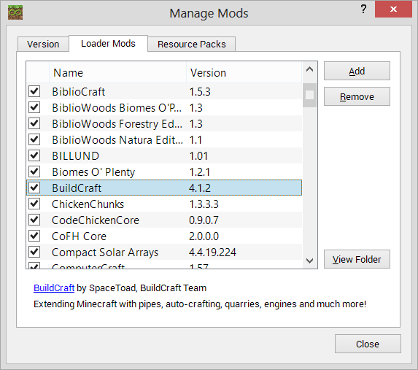Select the BiblioCraft row name
Viewport: 418px width, 370px height.
(79, 92)
